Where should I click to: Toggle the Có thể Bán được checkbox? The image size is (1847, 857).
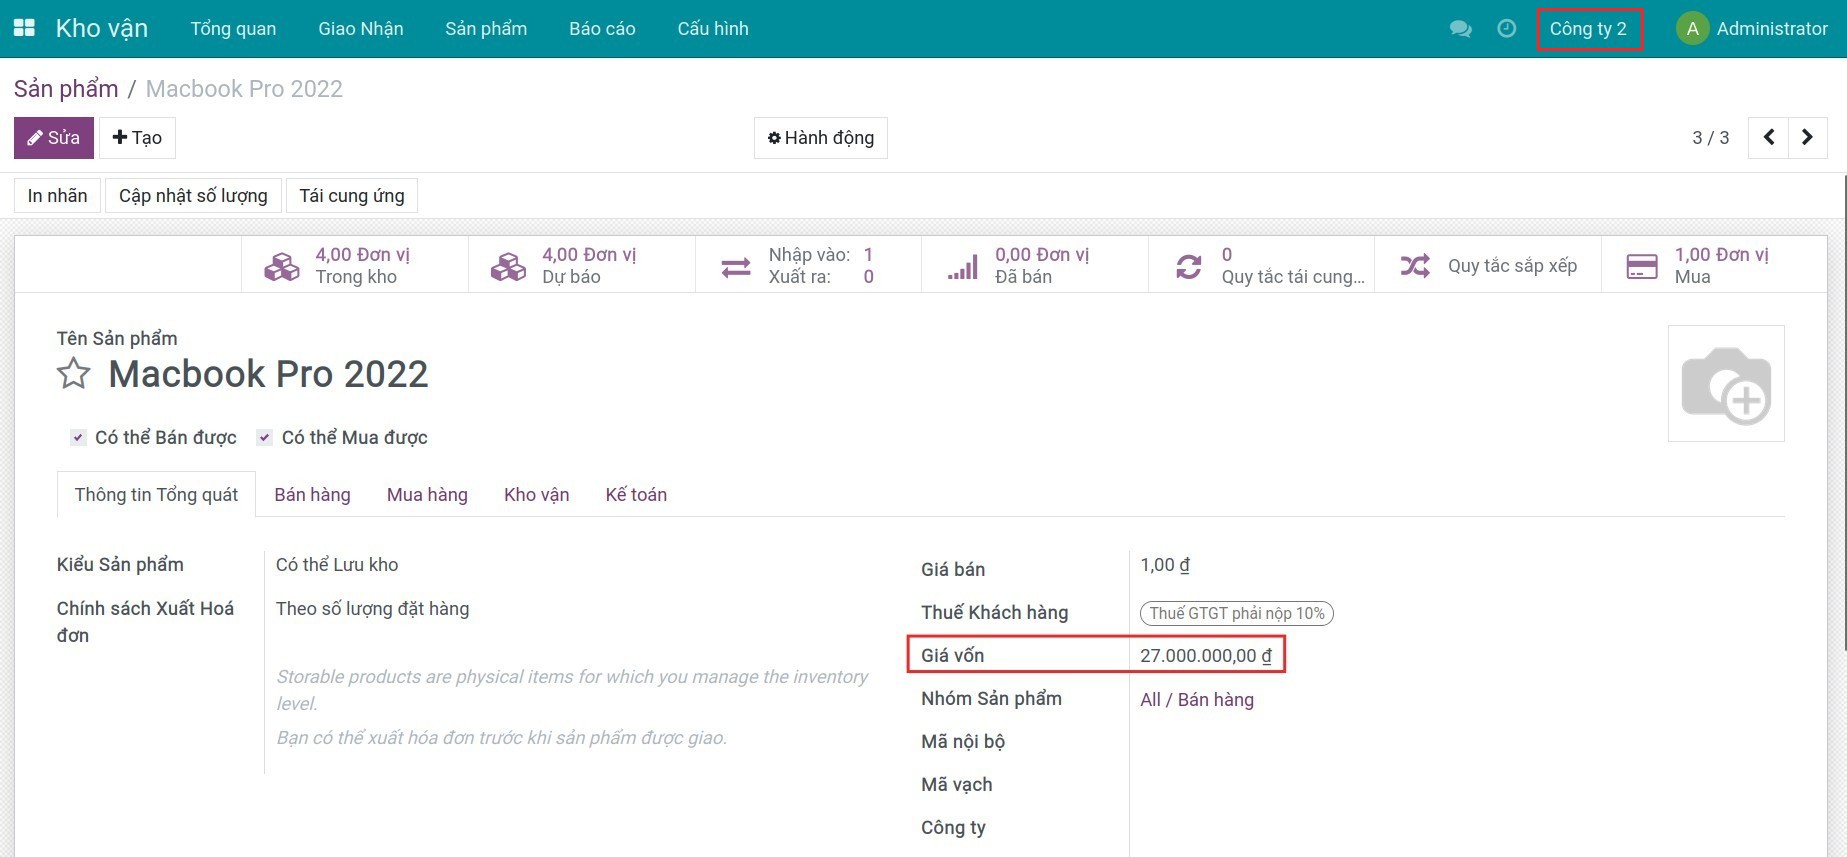[78, 438]
